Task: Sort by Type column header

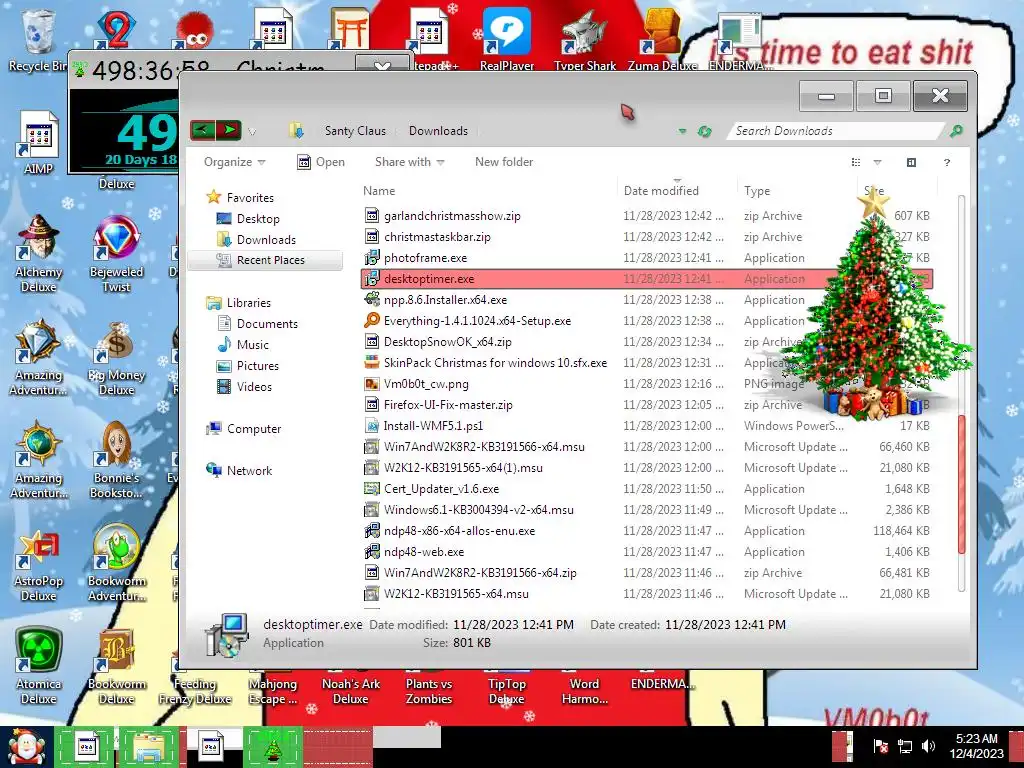Action: click(x=757, y=191)
